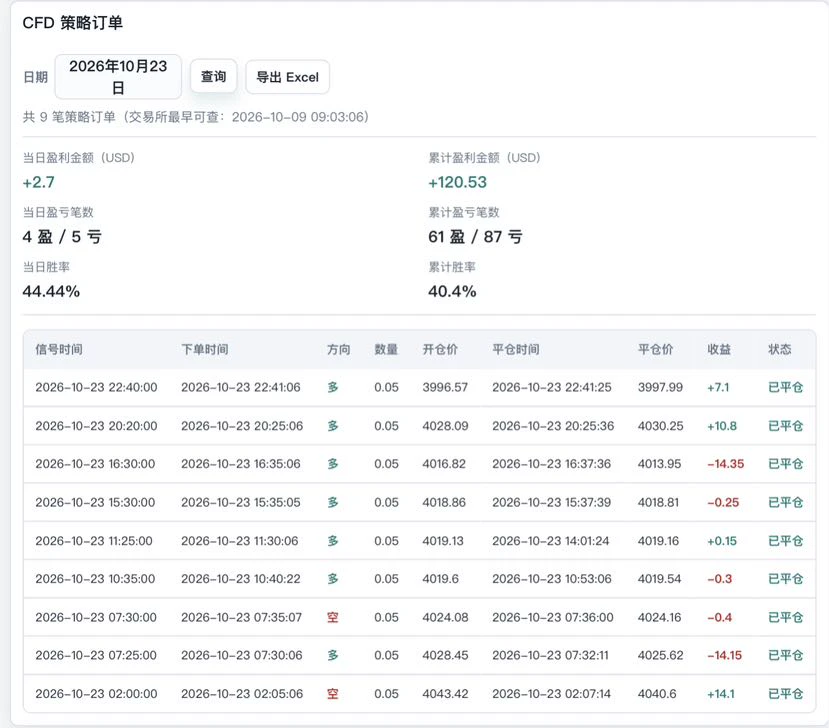Screen dimensions: 829x728
Task: Click the -0.4 profit cell
Action: point(720,618)
